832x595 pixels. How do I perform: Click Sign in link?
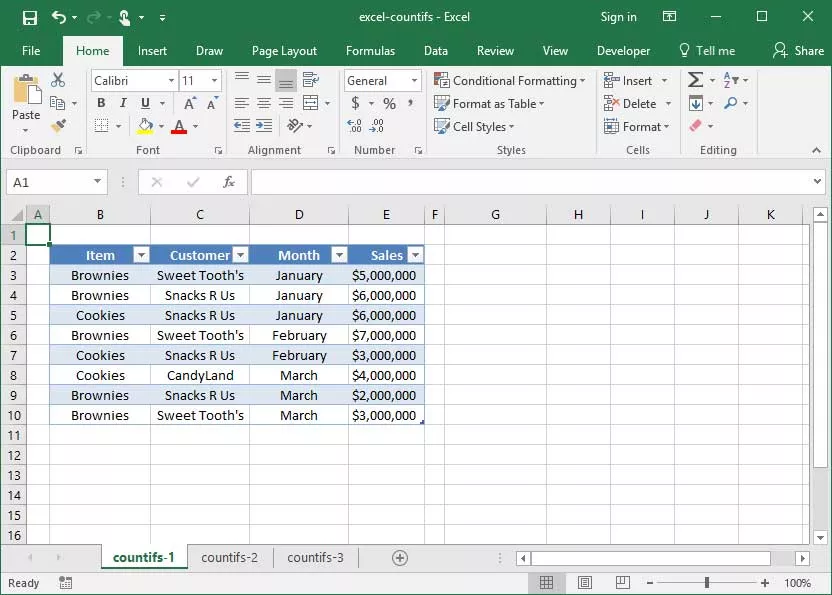(618, 17)
